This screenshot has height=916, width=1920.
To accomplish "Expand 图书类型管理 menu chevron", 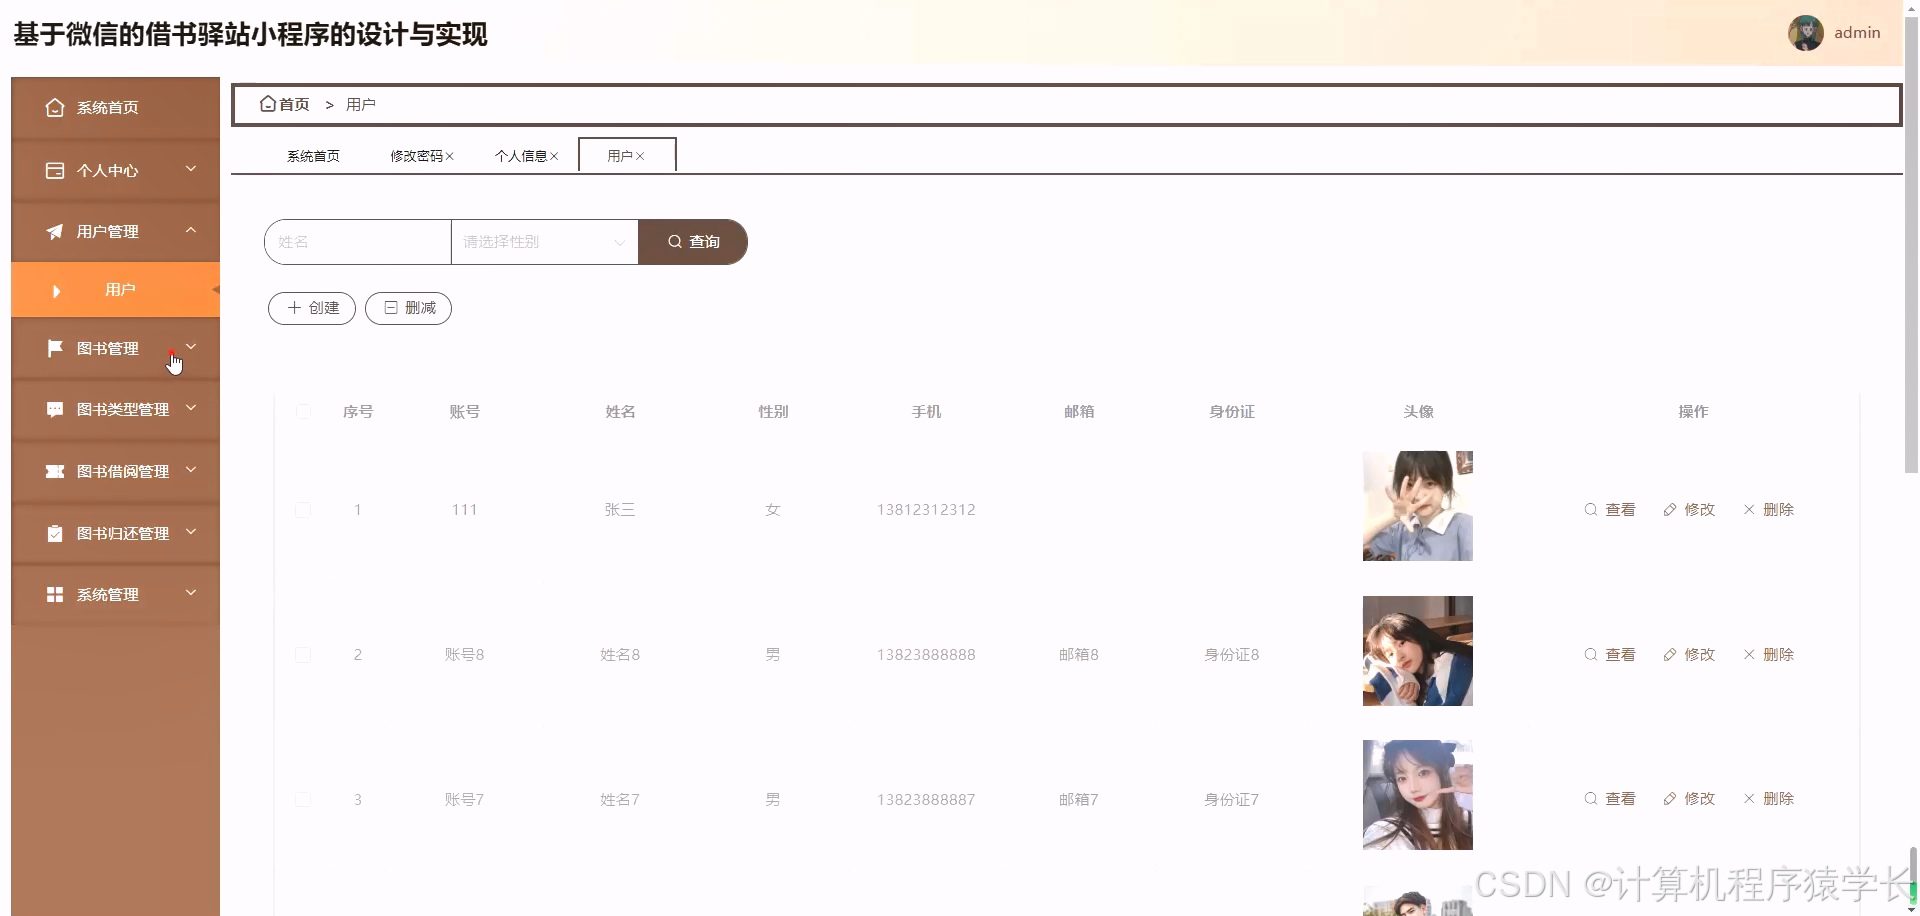I will (x=191, y=408).
